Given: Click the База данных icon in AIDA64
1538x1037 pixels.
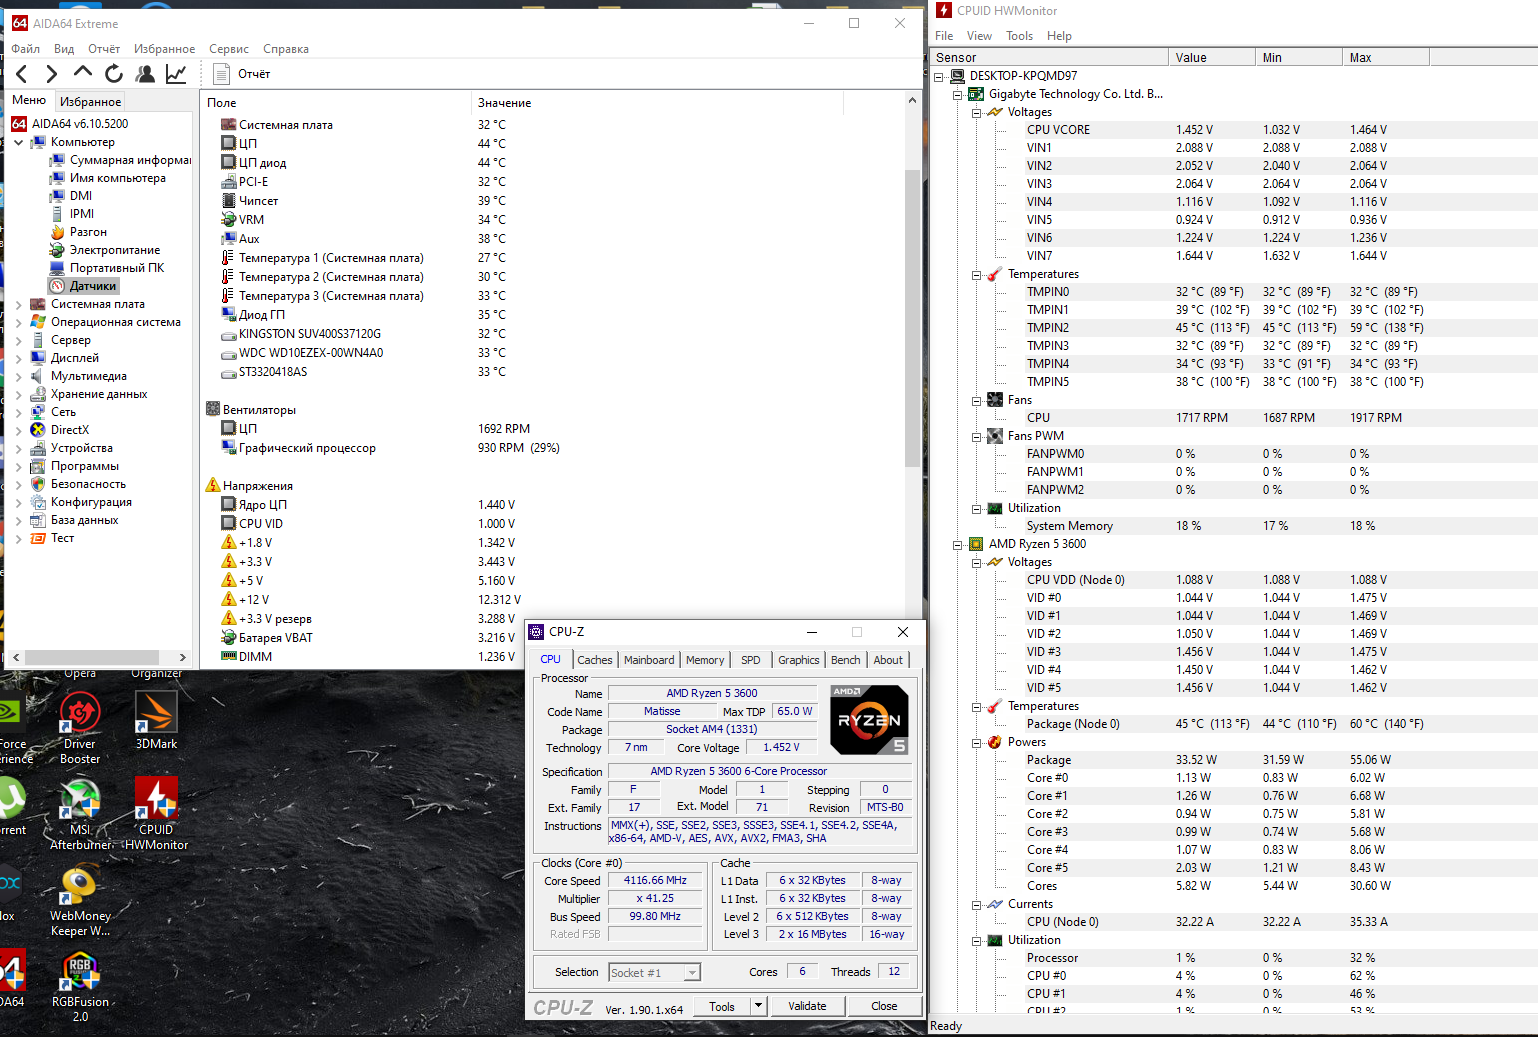Looking at the screenshot, I should pos(38,520).
